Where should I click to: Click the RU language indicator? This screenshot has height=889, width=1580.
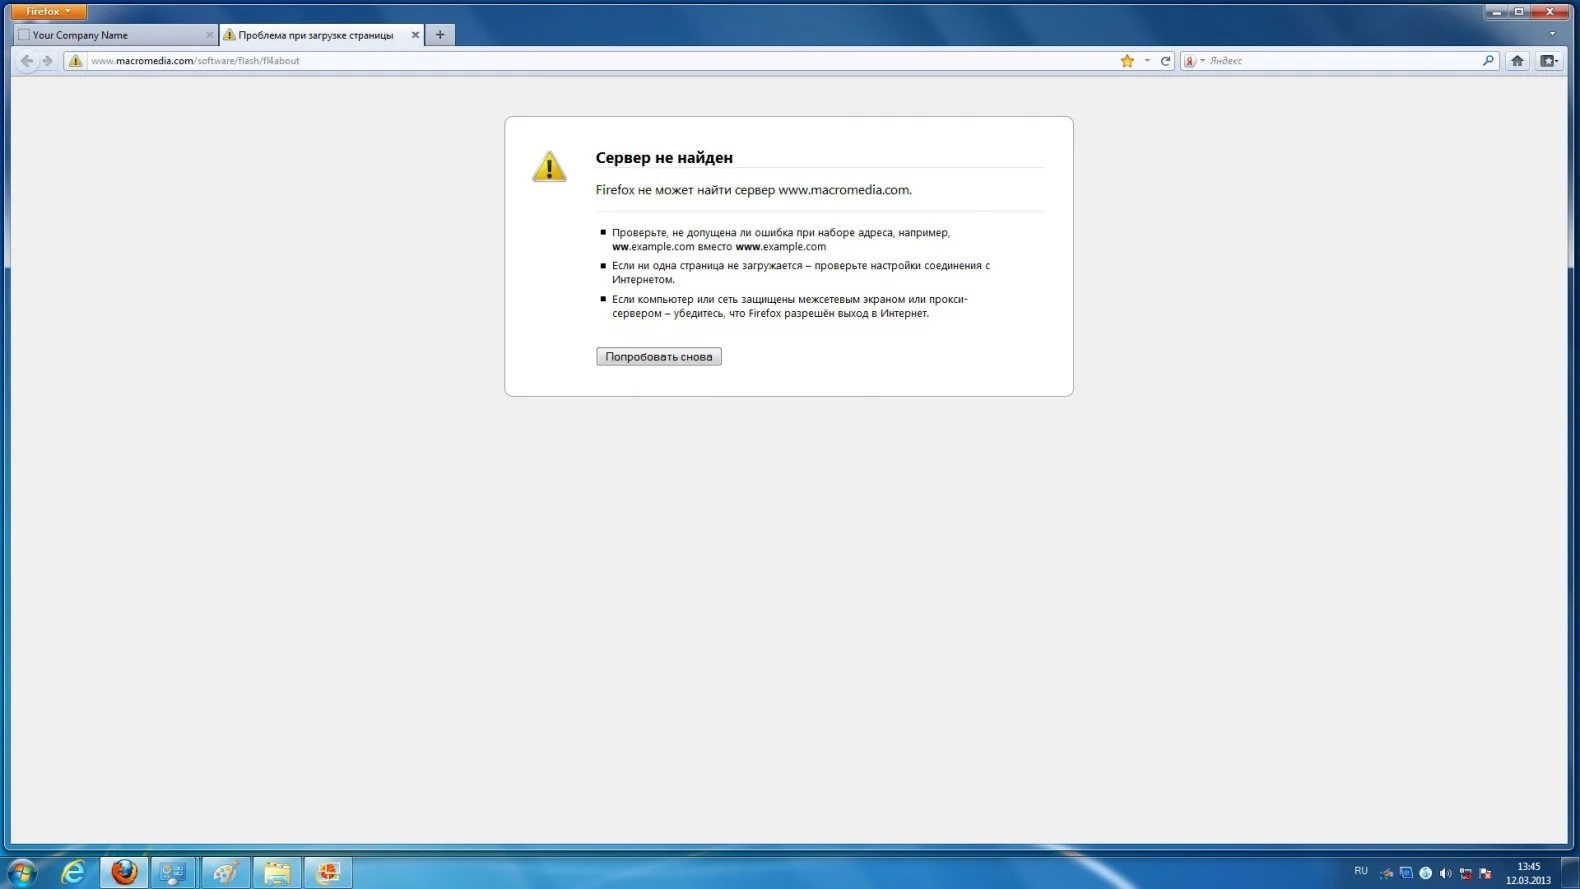tap(1361, 871)
